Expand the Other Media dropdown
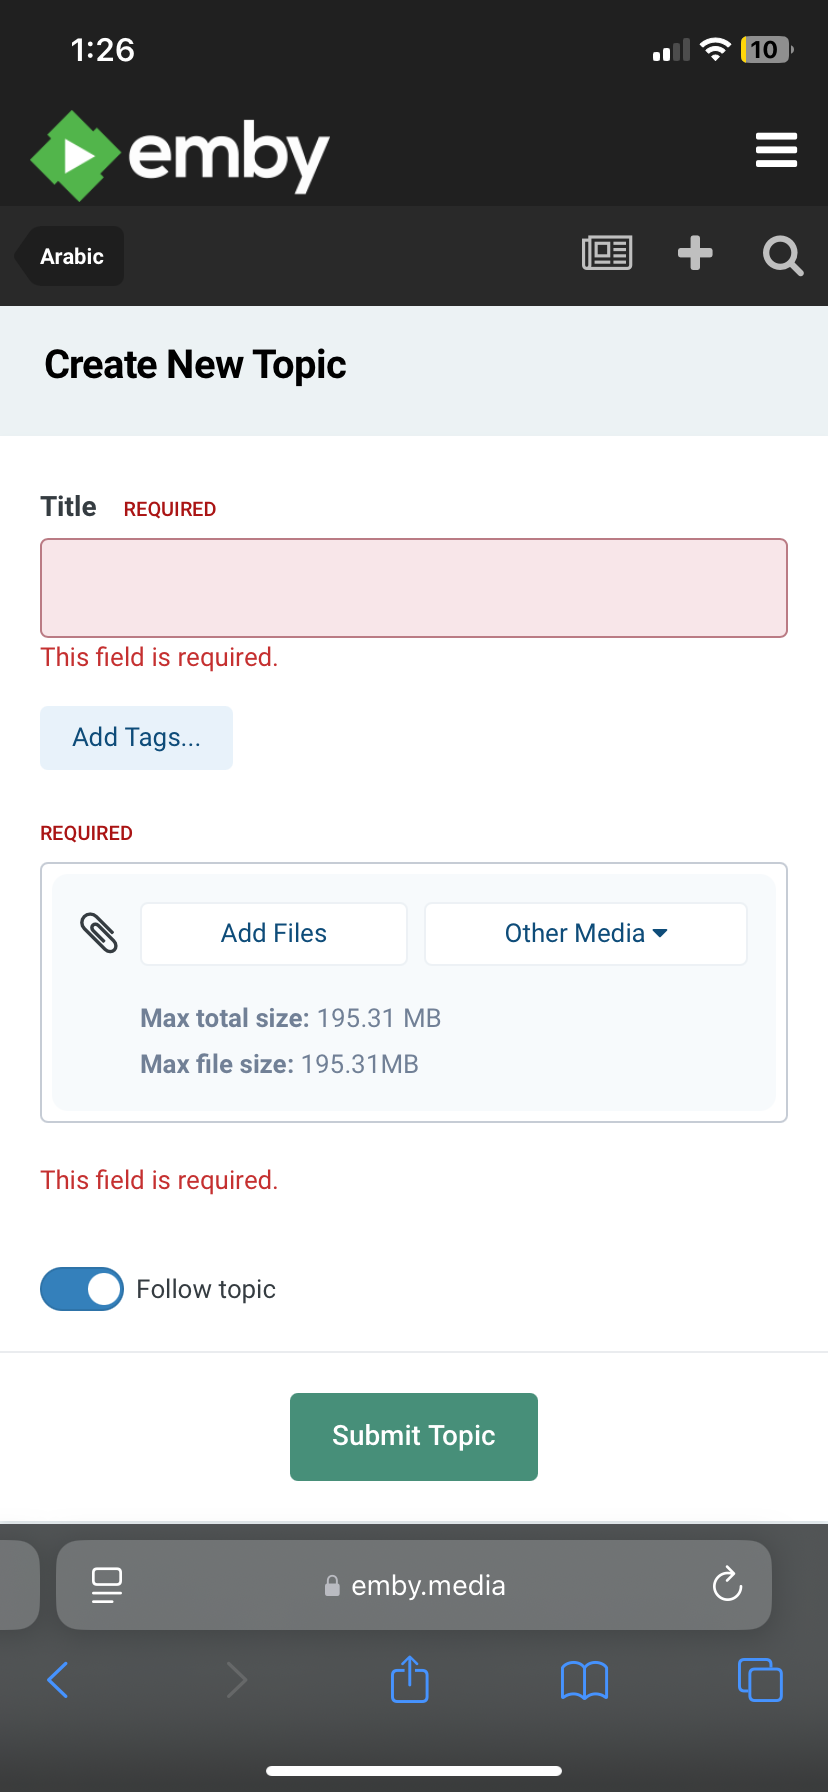828x1792 pixels. click(586, 934)
